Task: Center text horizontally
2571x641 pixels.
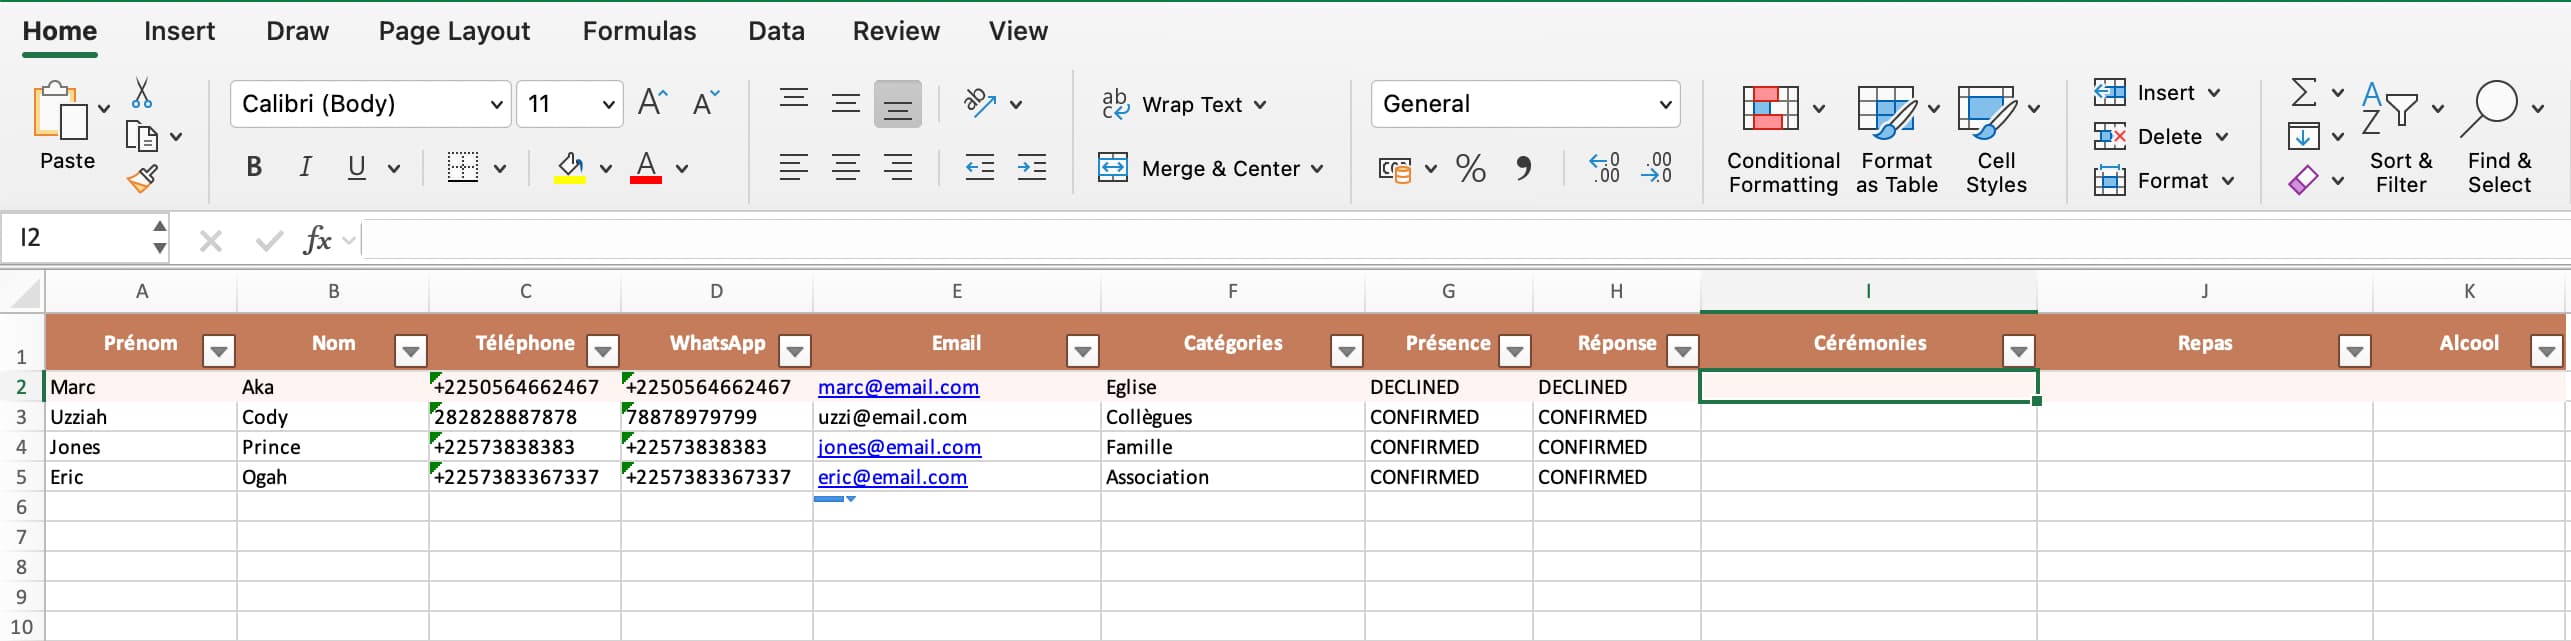Action: (846, 167)
